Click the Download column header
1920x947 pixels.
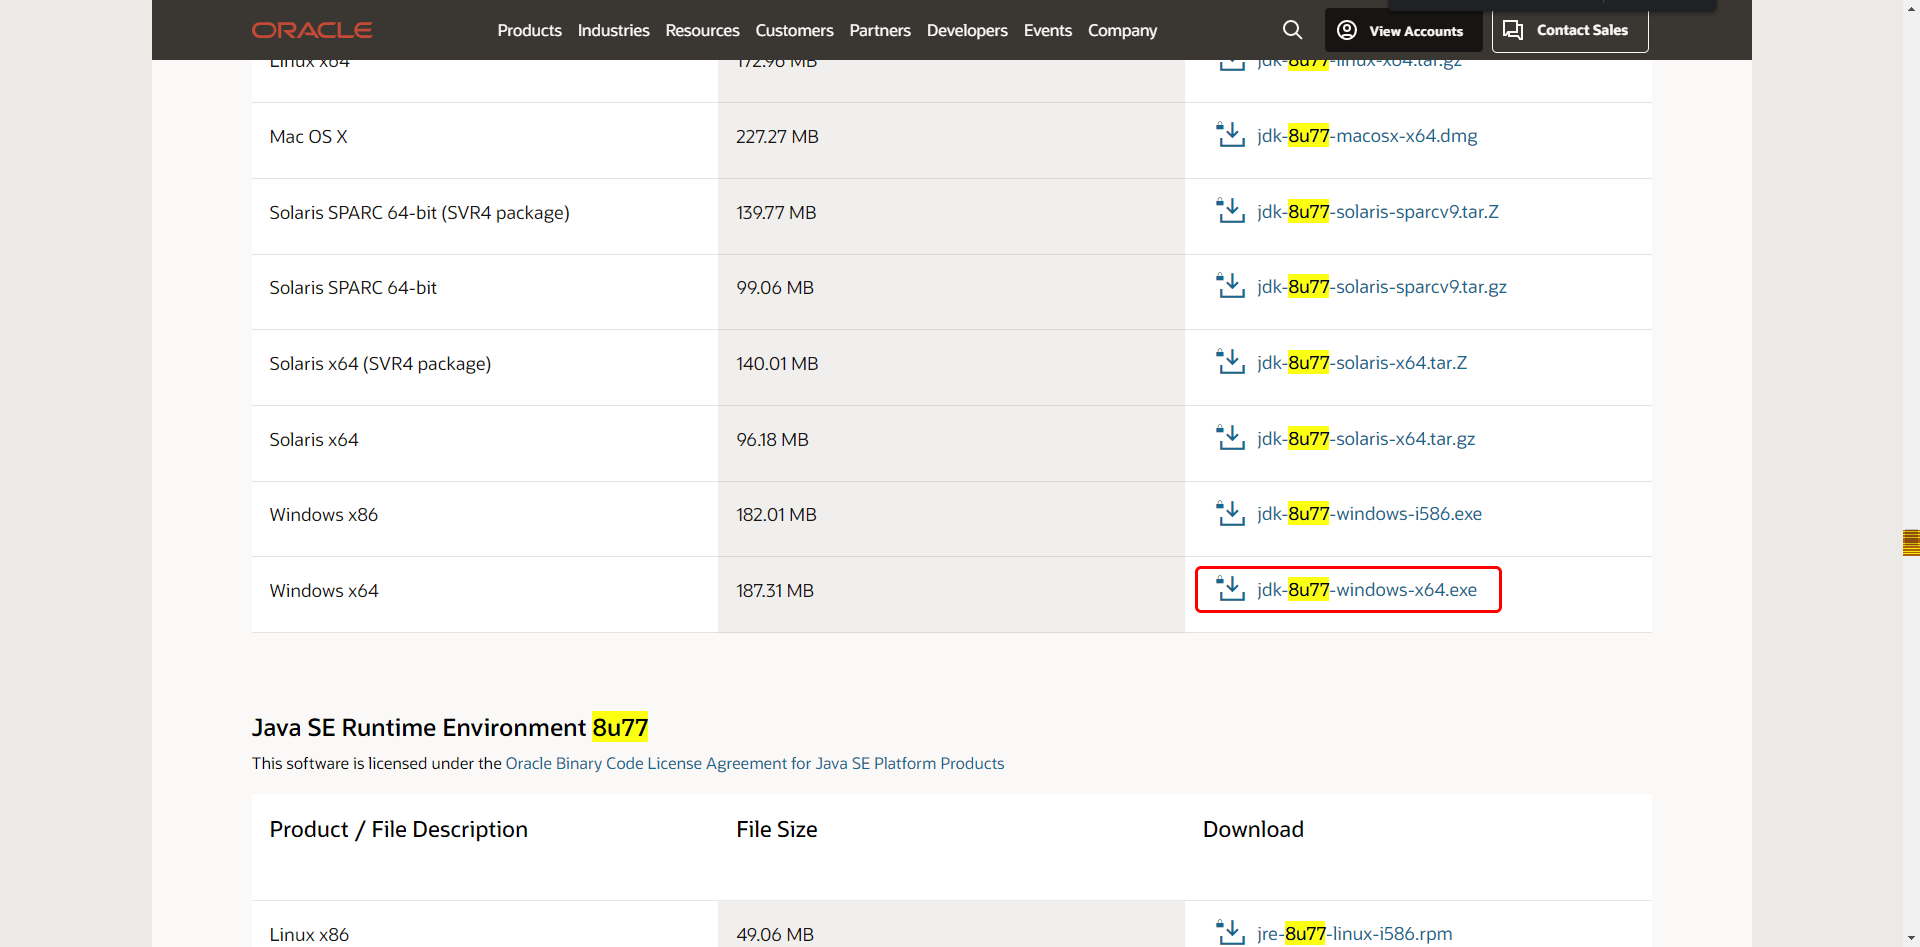point(1253,829)
